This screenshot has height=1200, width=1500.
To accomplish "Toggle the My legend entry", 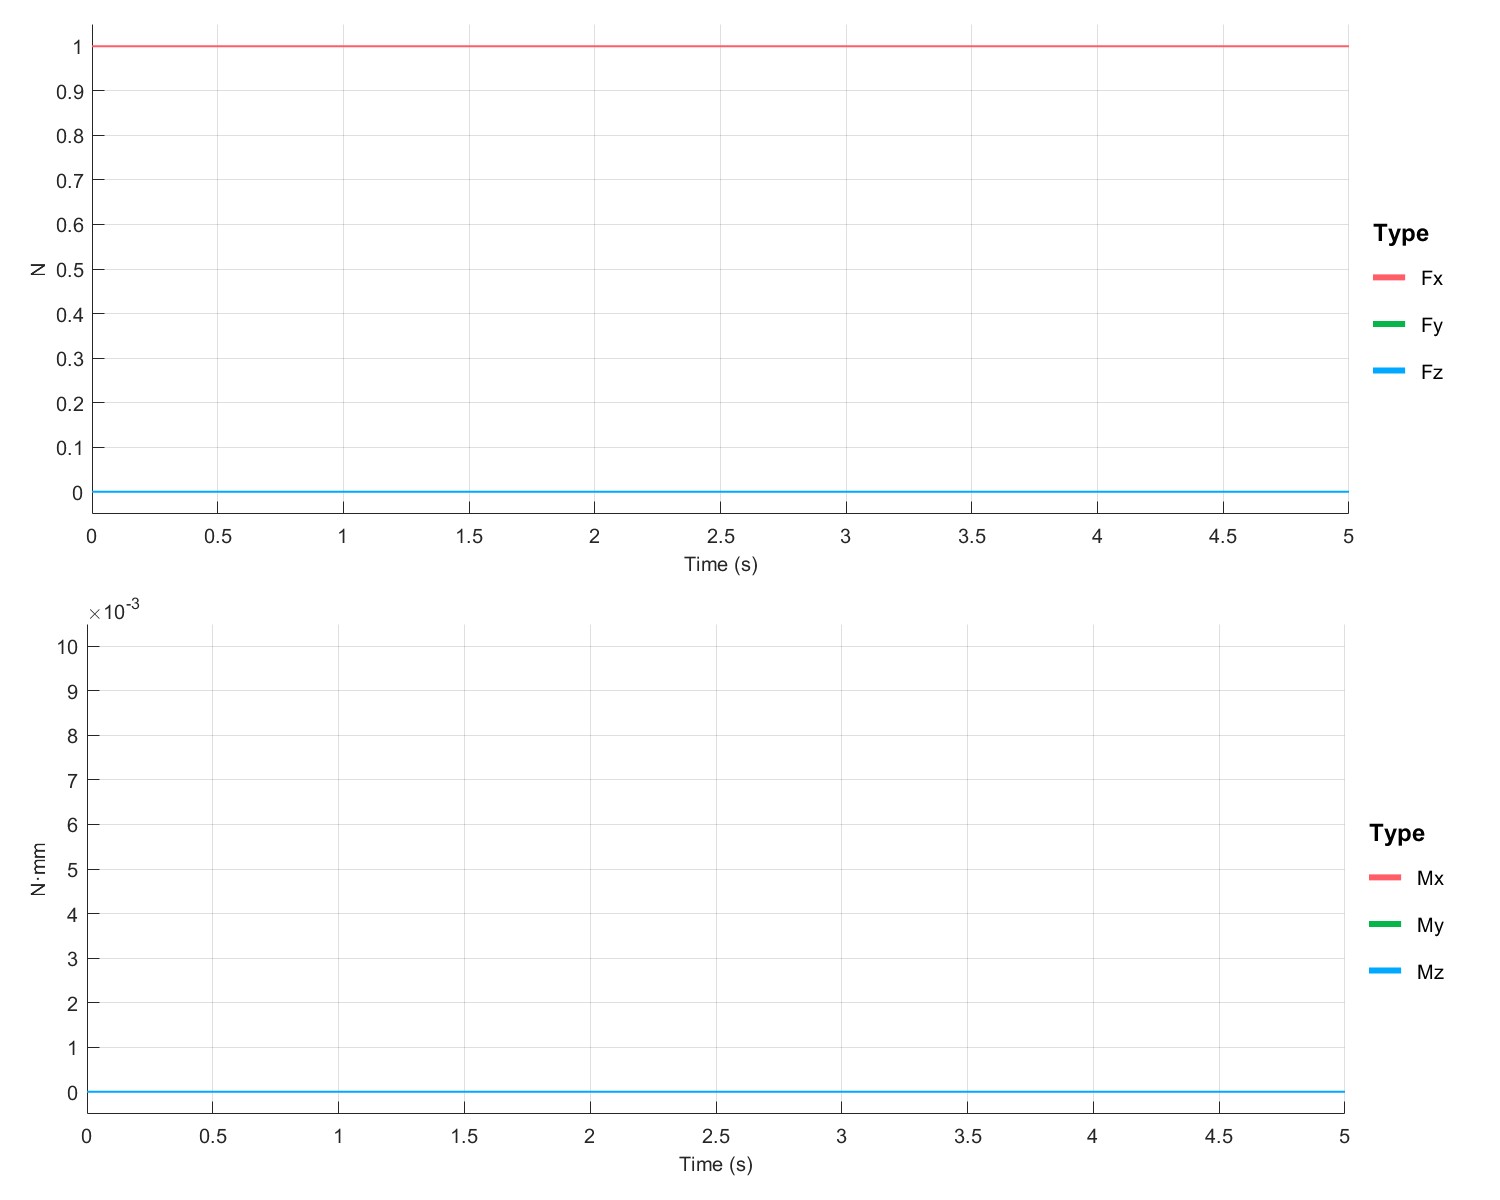I will coord(1406,925).
